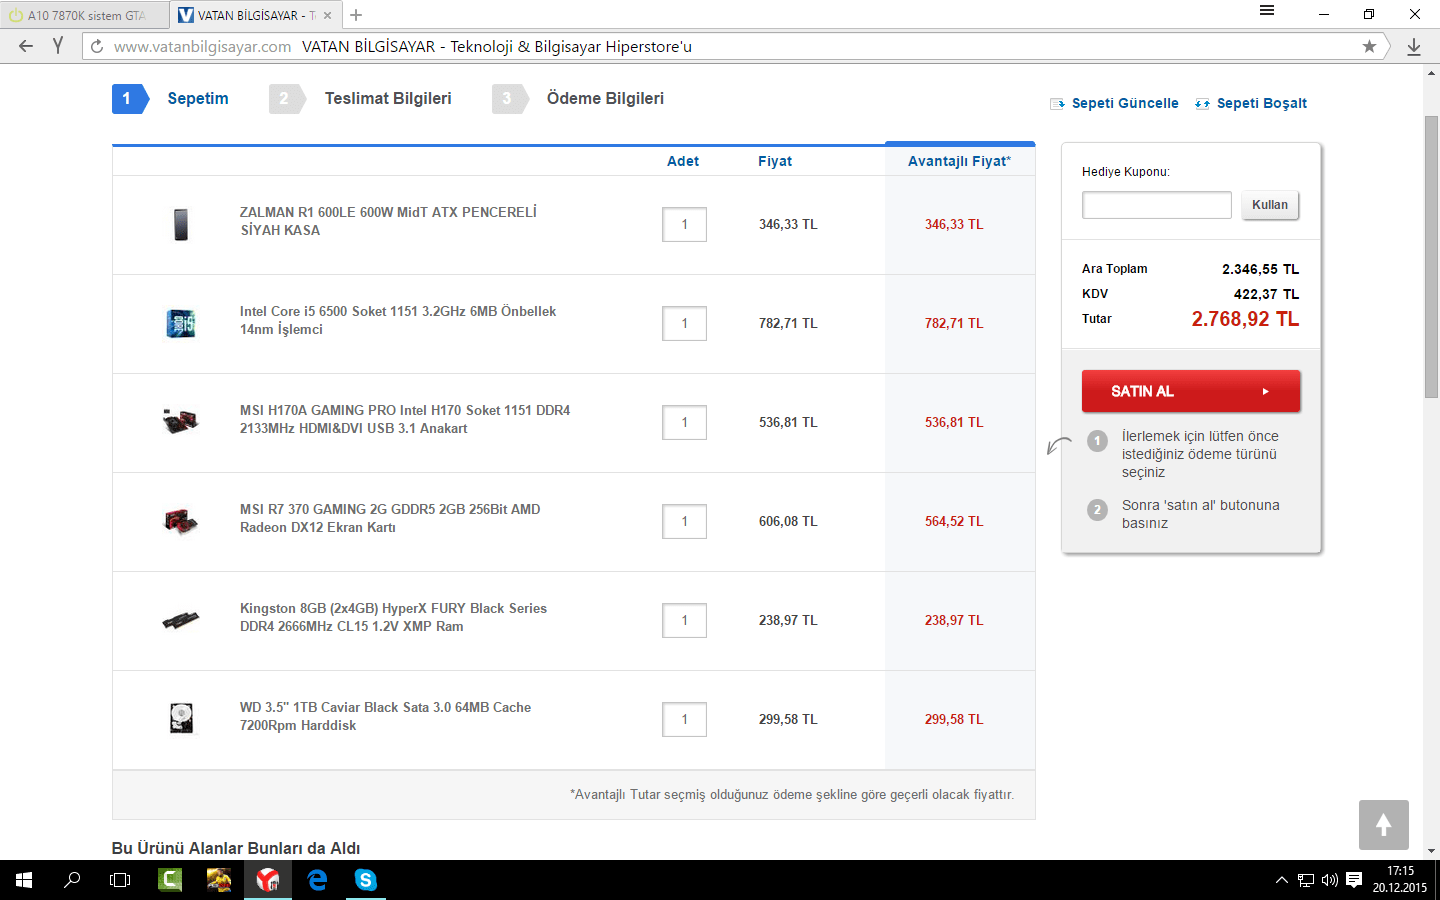Edit quantity for ZALMAN R1 case
Screen dimensions: 1440x900
[x=684, y=225]
